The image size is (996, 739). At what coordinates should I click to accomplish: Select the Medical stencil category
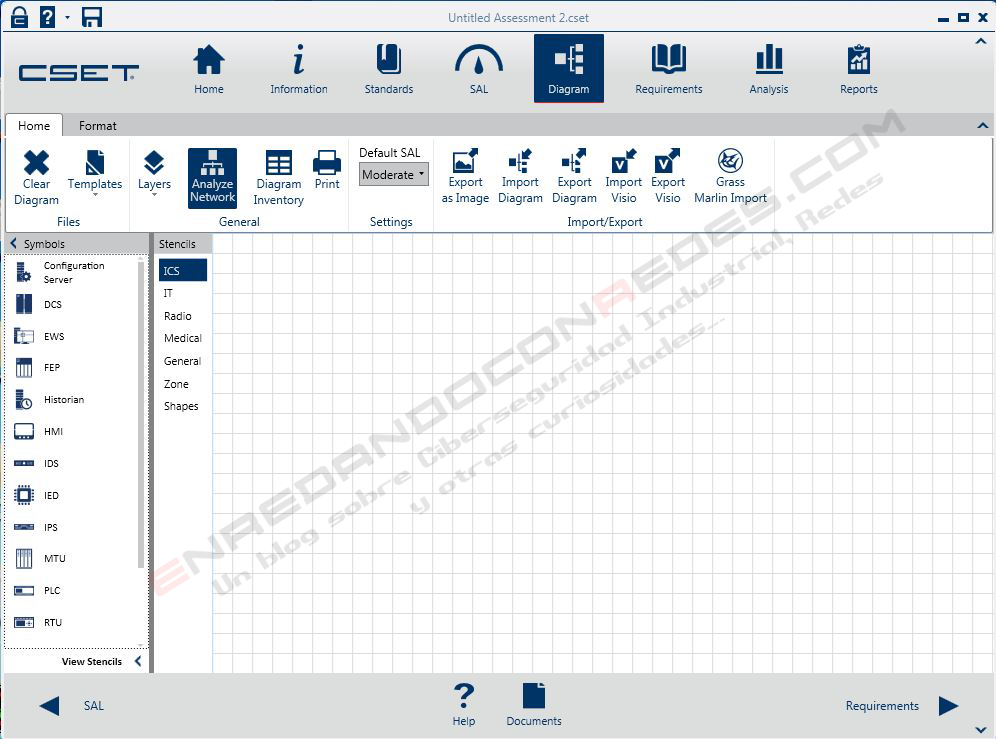coord(182,338)
